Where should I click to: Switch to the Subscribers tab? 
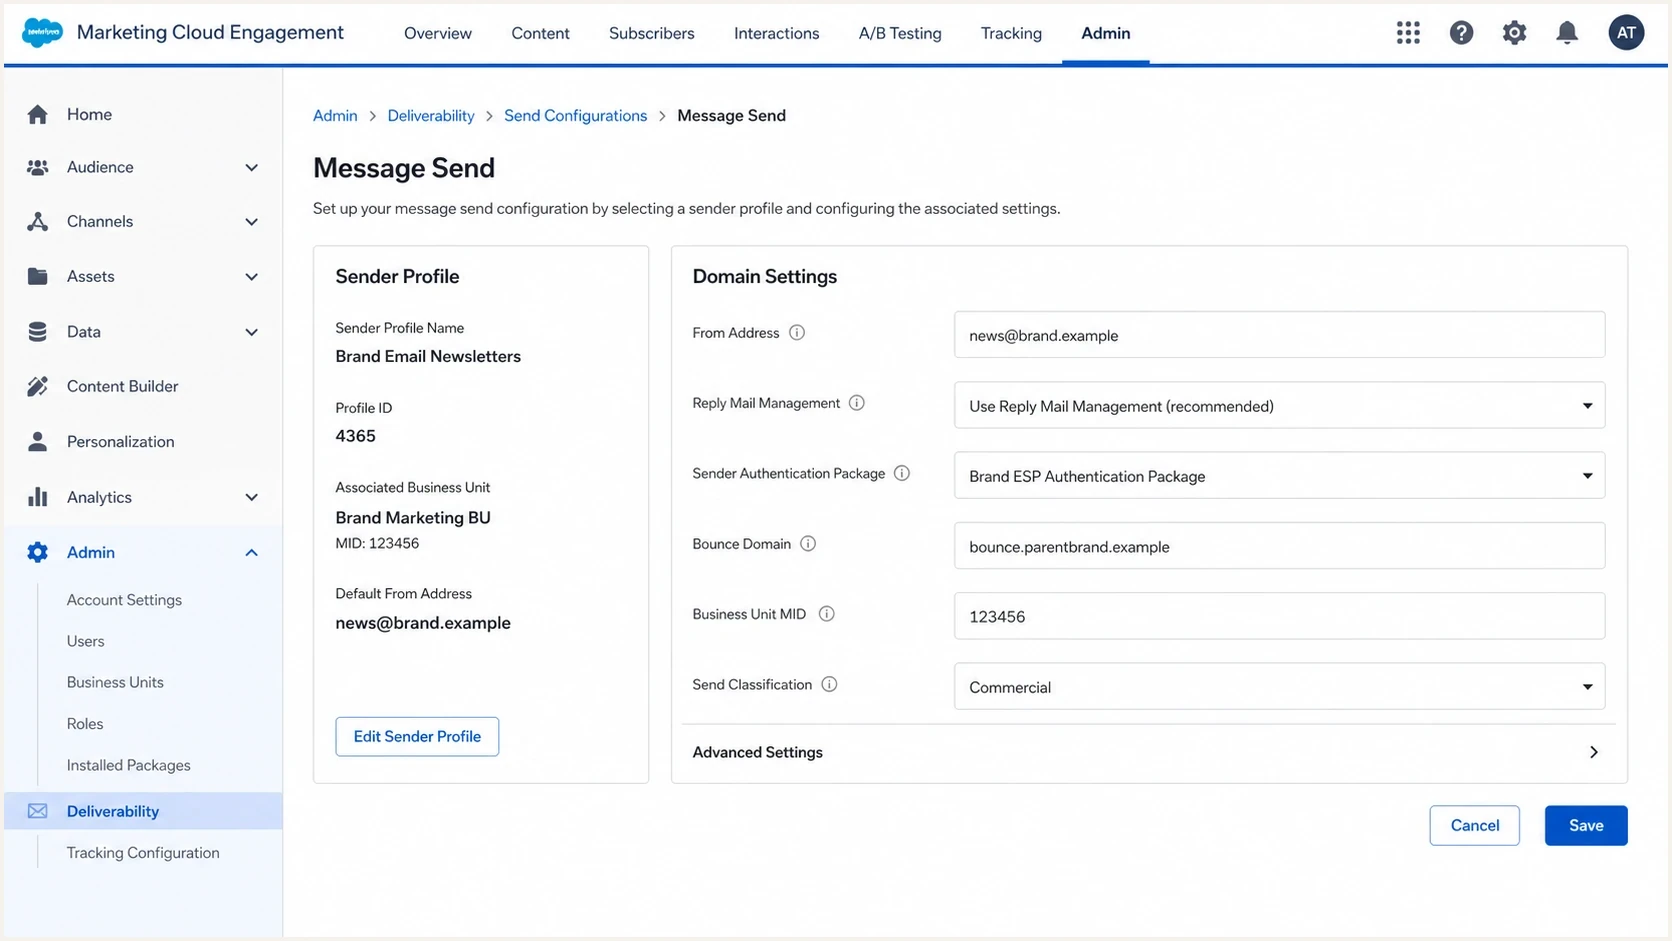click(651, 33)
